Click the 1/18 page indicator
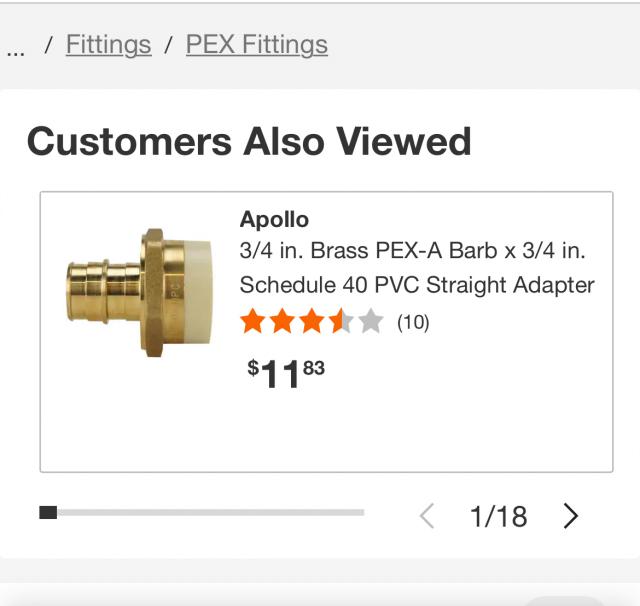The height and width of the screenshot is (606, 640). tap(498, 516)
